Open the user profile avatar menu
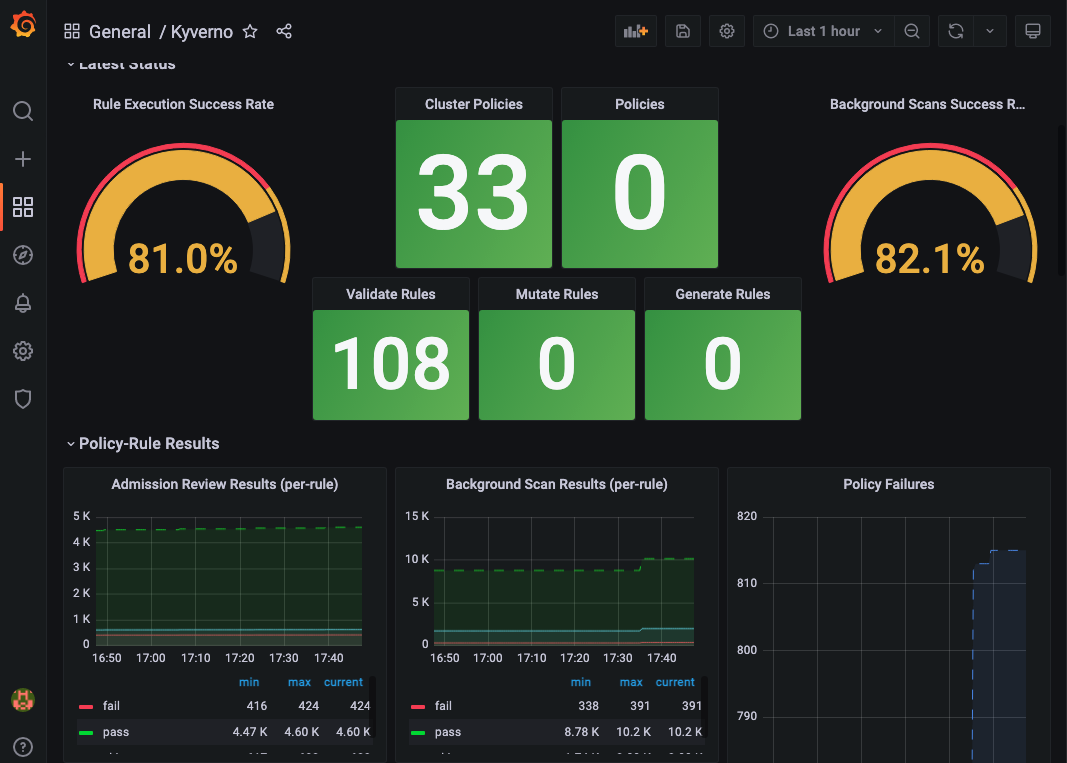Screen dimensions: 1067x763 tap(23, 700)
